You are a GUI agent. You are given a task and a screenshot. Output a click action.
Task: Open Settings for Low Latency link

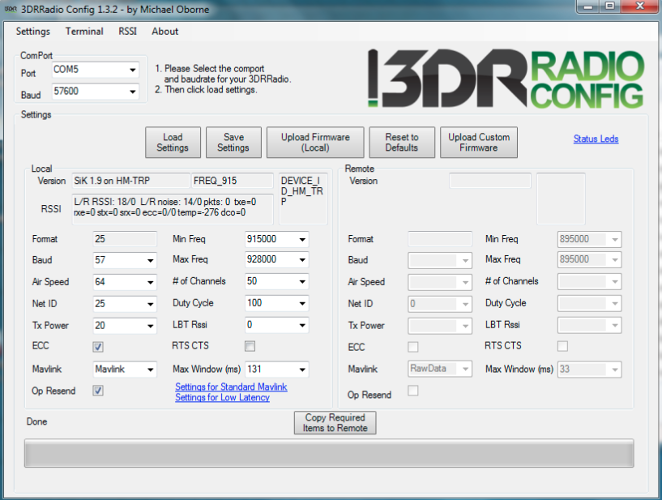pyautogui.click(x=222, y=397)
